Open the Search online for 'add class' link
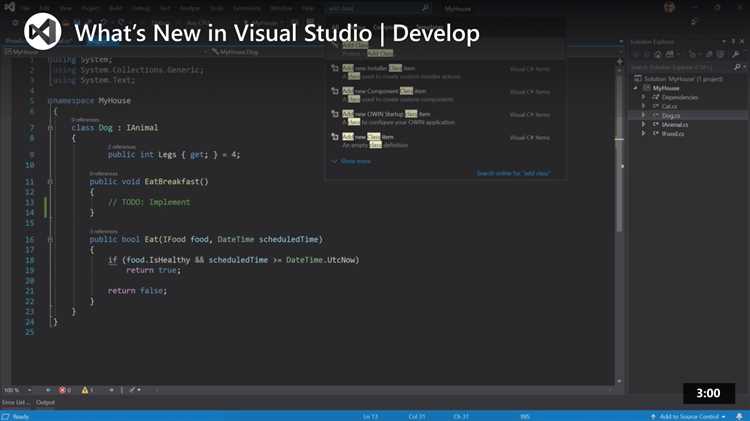This screenshot has height=421, width=750. [513, 173]
